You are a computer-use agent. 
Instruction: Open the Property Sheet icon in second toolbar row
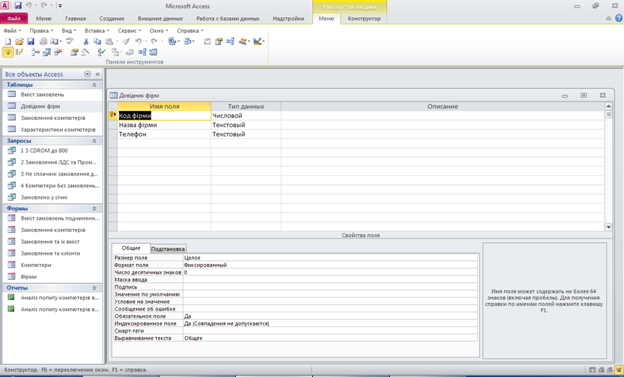click(74, 52)
